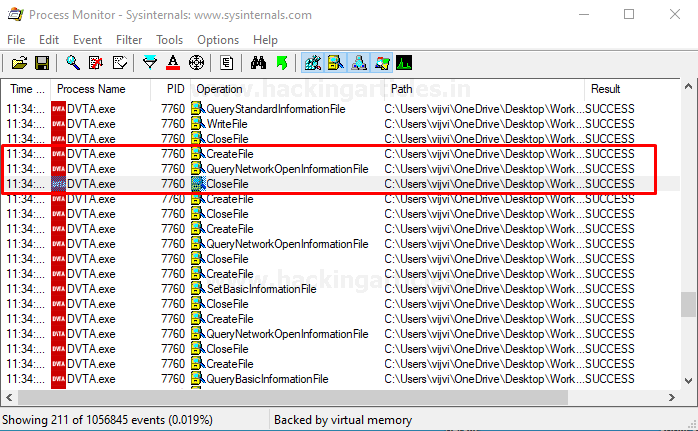Click the vertical scrollbar up arrow
Viewport: 698px width, 431px height.
click(x=688, y=86)
